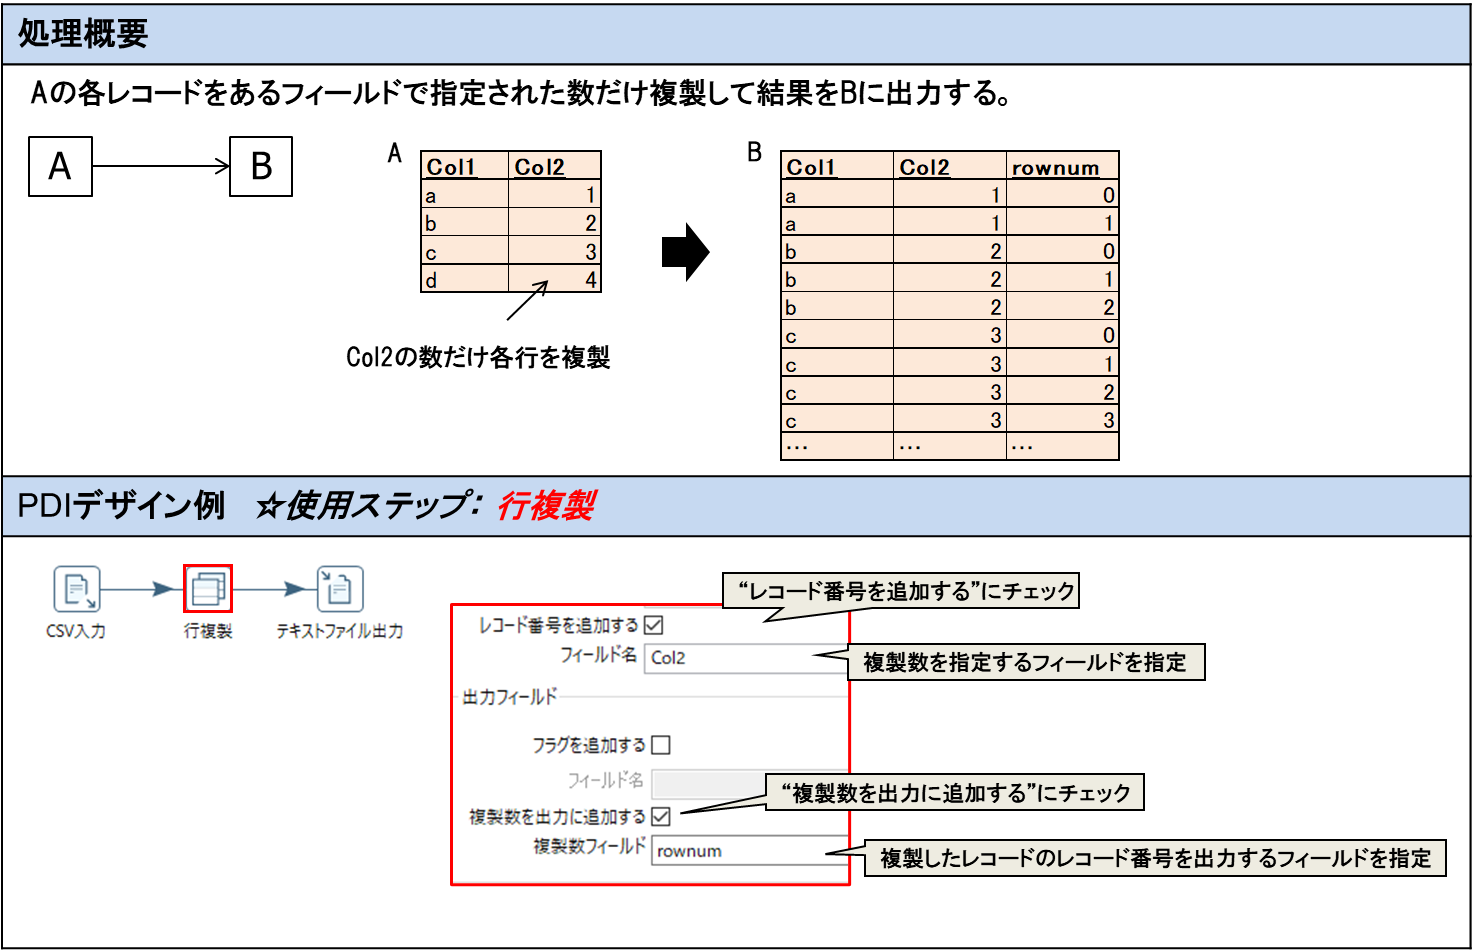Click the callout 複製数を指定するフィールドを指定

(x=1027, y=662)
